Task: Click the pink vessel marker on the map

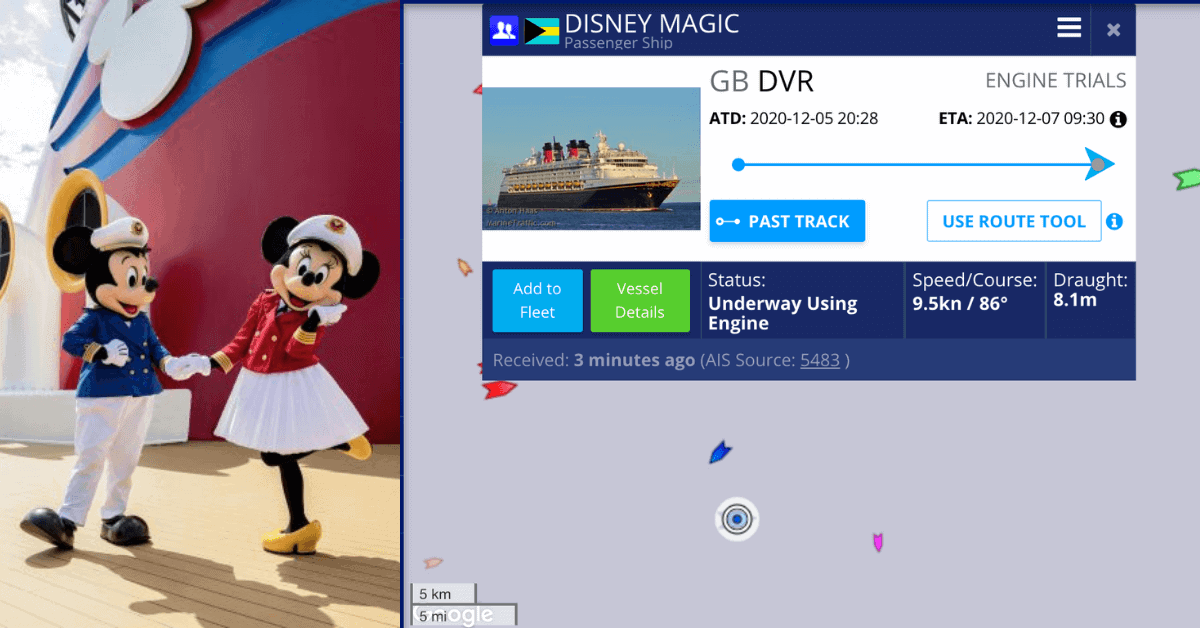Action: pyautogui.click(x=877, y=541)
